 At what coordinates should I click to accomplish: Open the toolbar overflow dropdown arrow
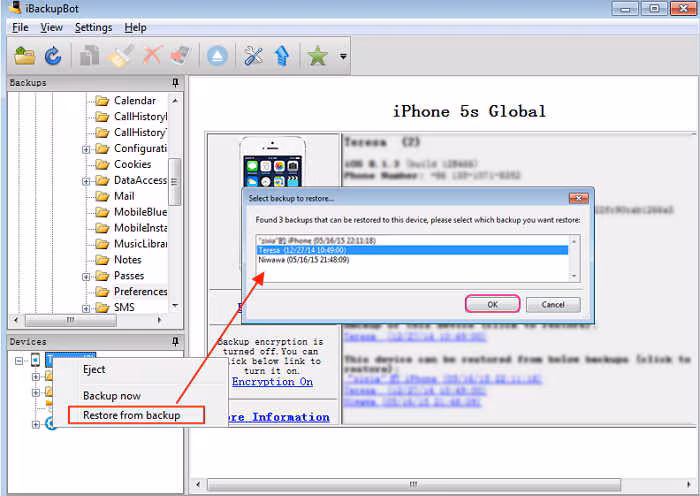343,56
